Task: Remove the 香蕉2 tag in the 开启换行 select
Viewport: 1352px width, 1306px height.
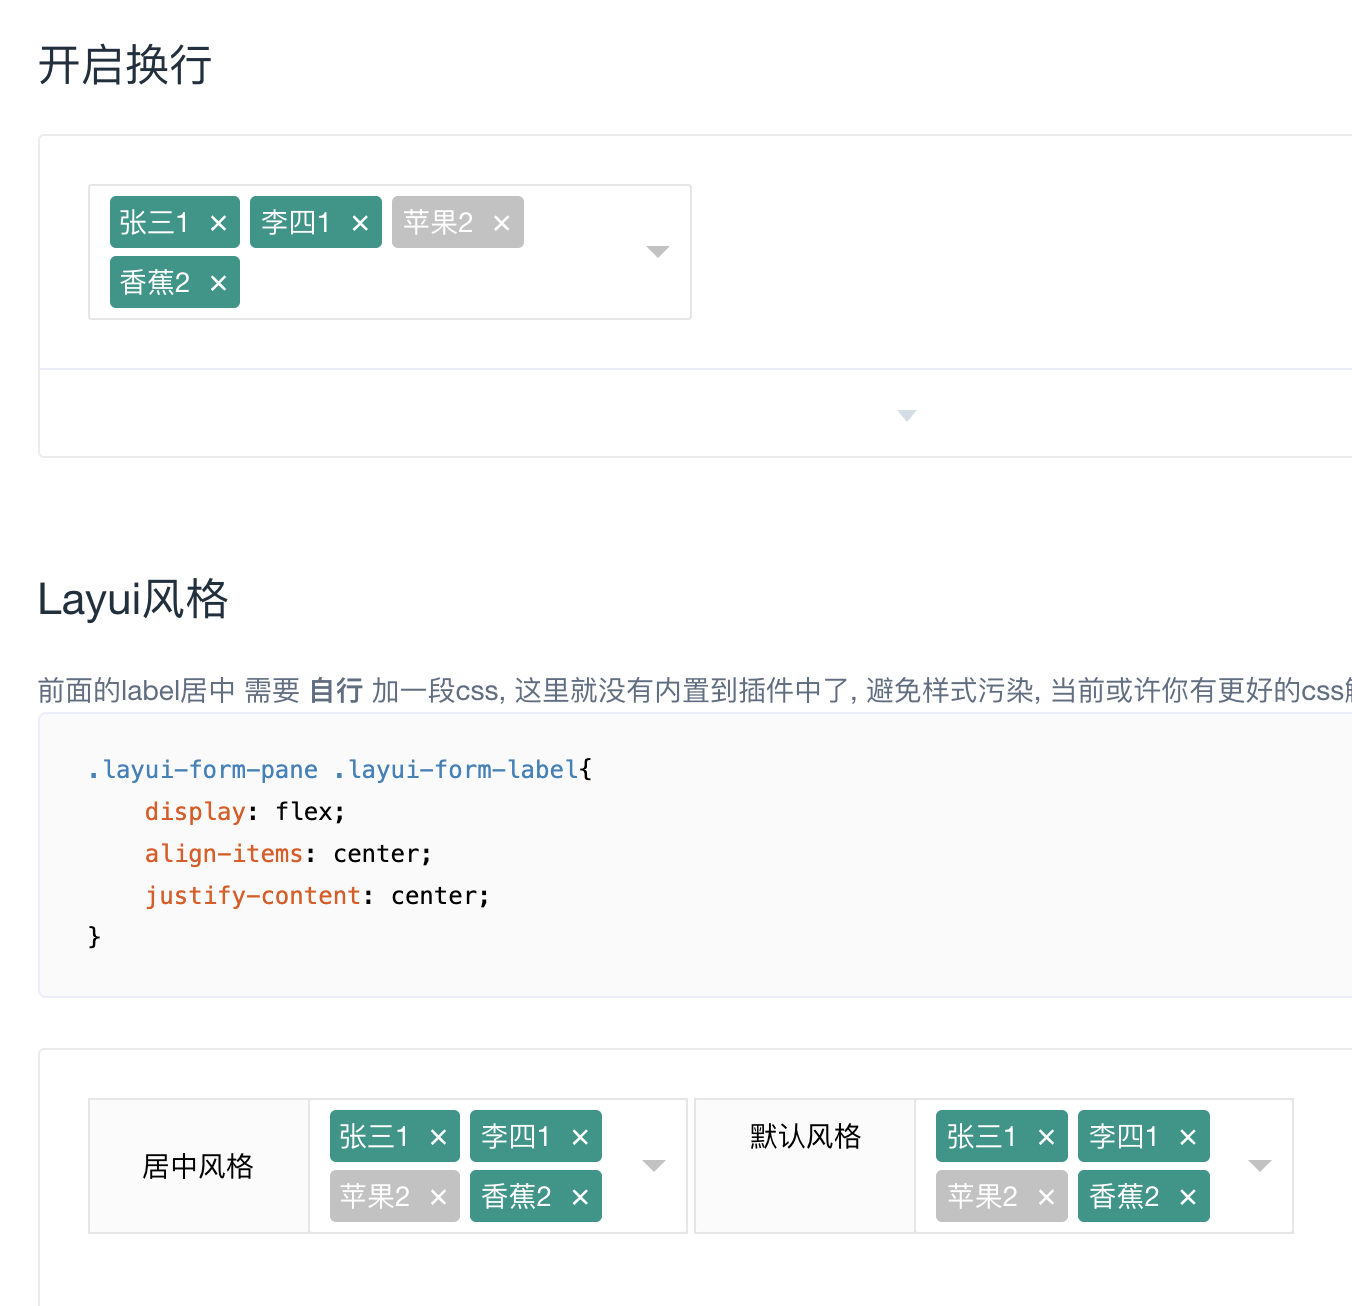Action: 218,283
